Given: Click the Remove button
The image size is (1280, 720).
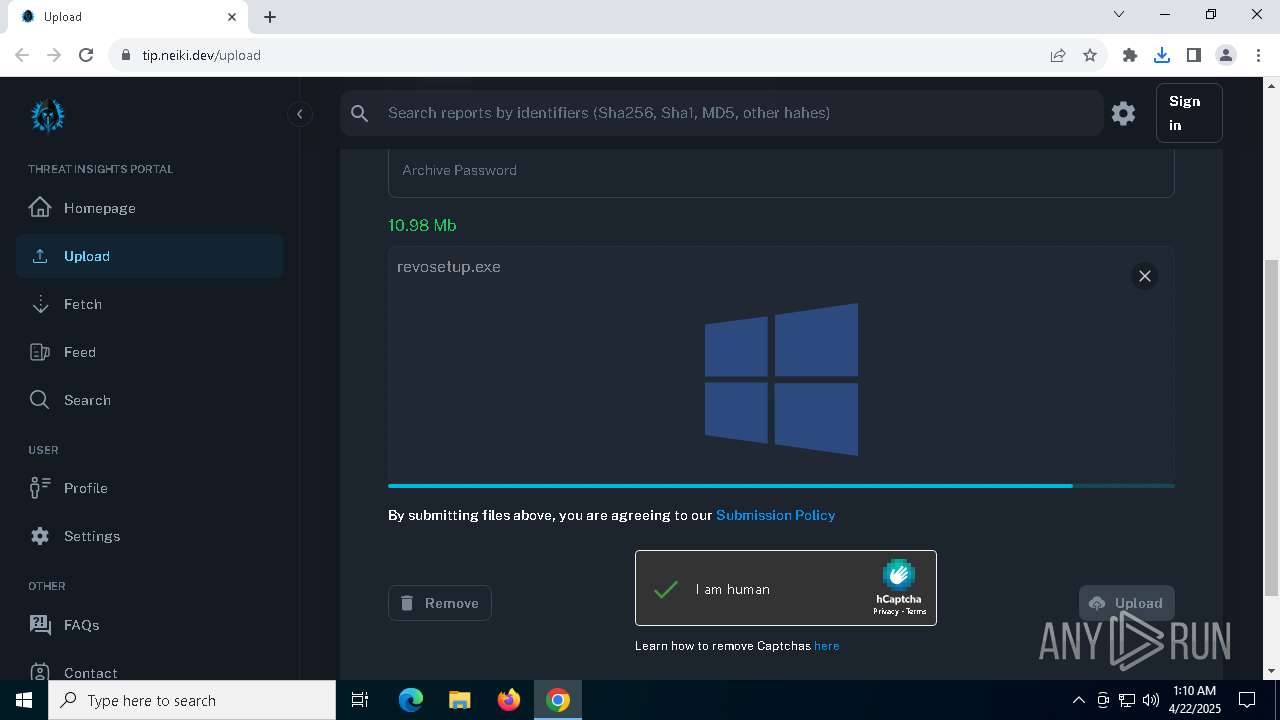Looking at the screenshot, I should click(440, 603).
